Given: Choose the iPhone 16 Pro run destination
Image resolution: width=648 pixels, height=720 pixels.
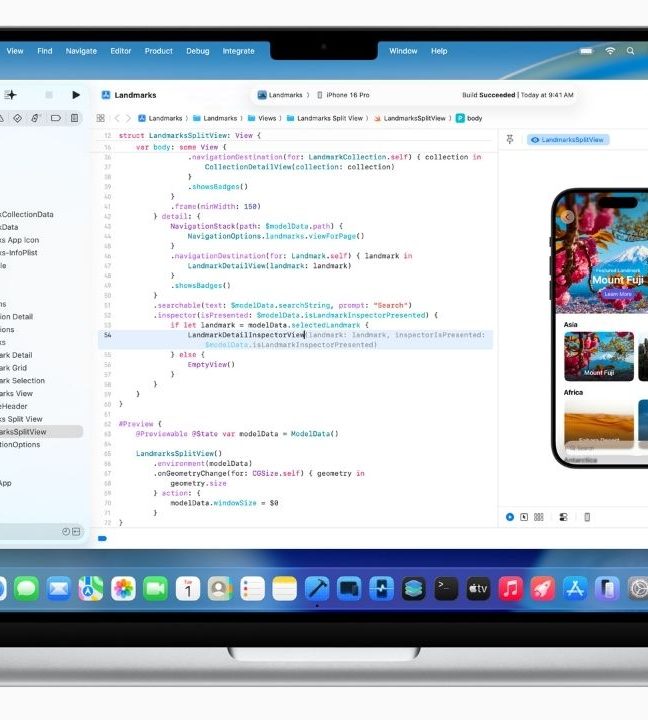Looking at the screenshot, I should click(344, 95).
